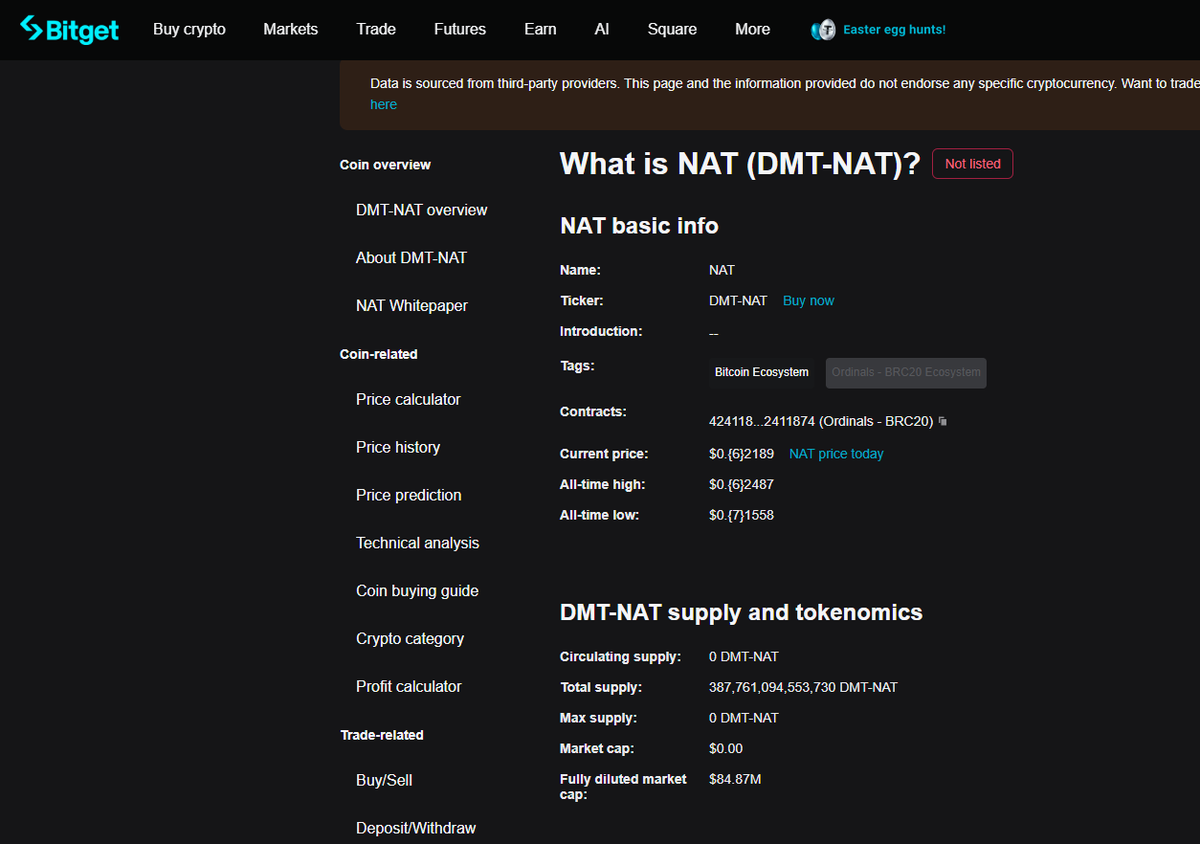Go to DMT-NAT overview section

[x=421, y=210]
